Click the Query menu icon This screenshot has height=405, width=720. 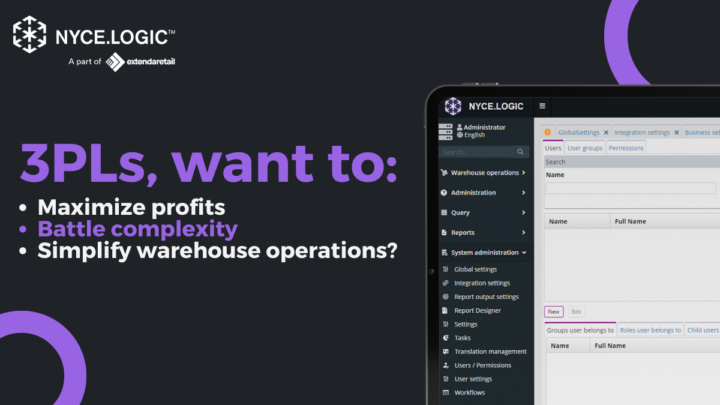tap(444, 213)
